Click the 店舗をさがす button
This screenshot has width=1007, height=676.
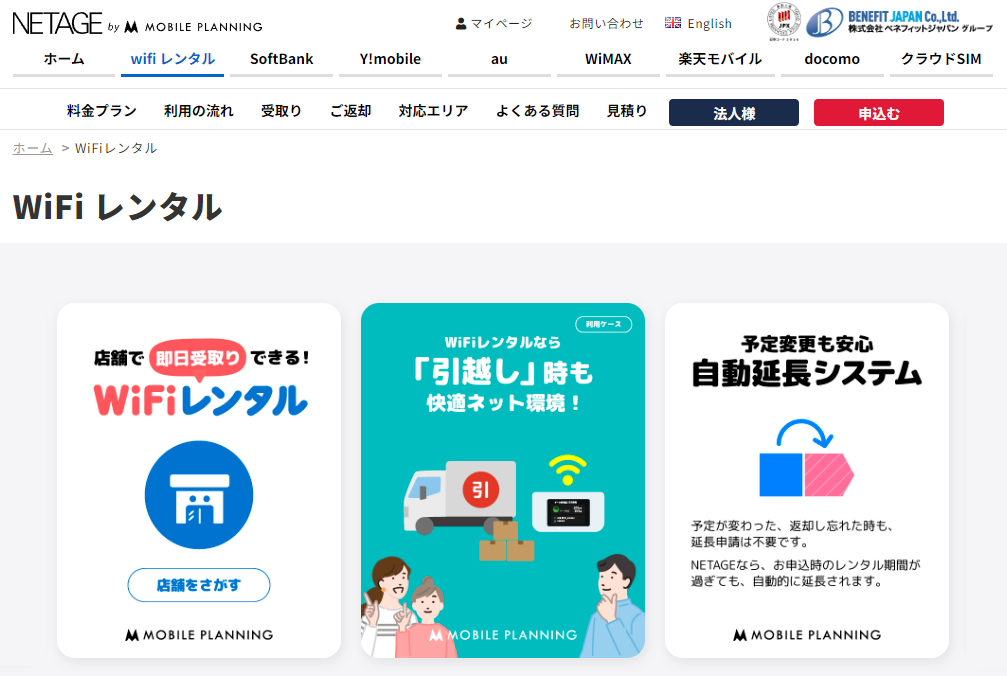199,585
